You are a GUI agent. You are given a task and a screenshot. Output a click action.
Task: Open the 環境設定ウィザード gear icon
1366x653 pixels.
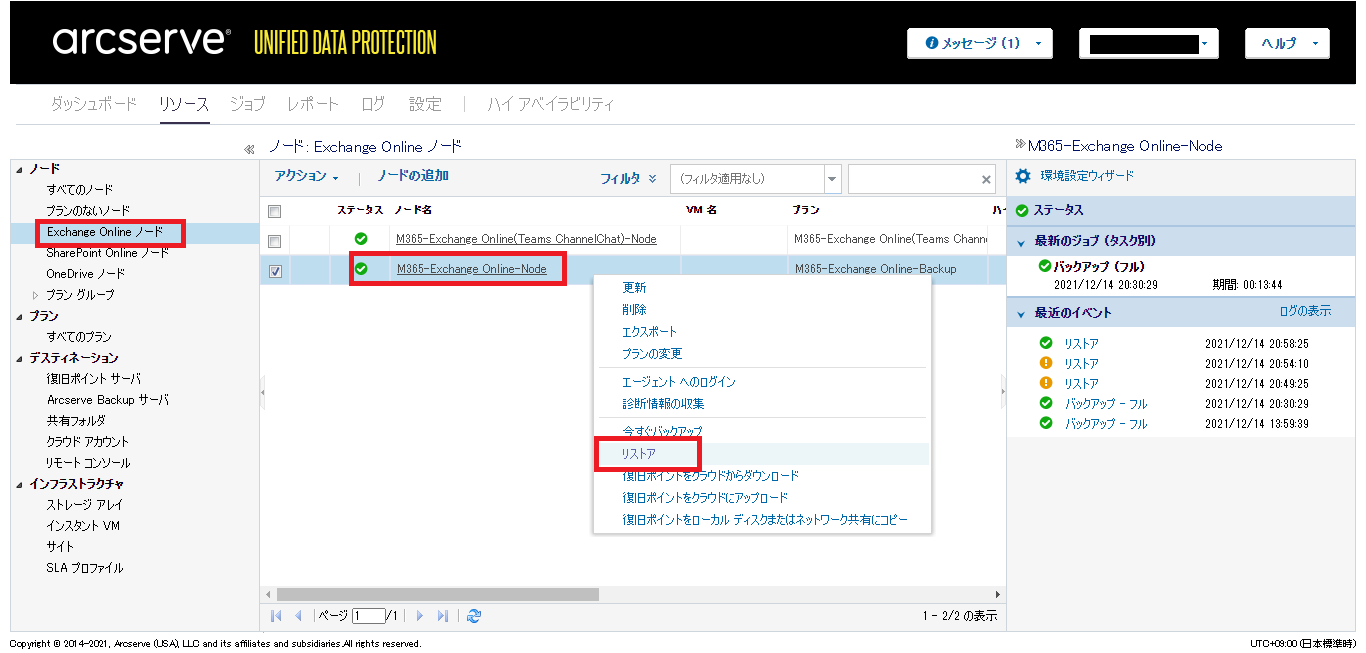pos(1022,176)
